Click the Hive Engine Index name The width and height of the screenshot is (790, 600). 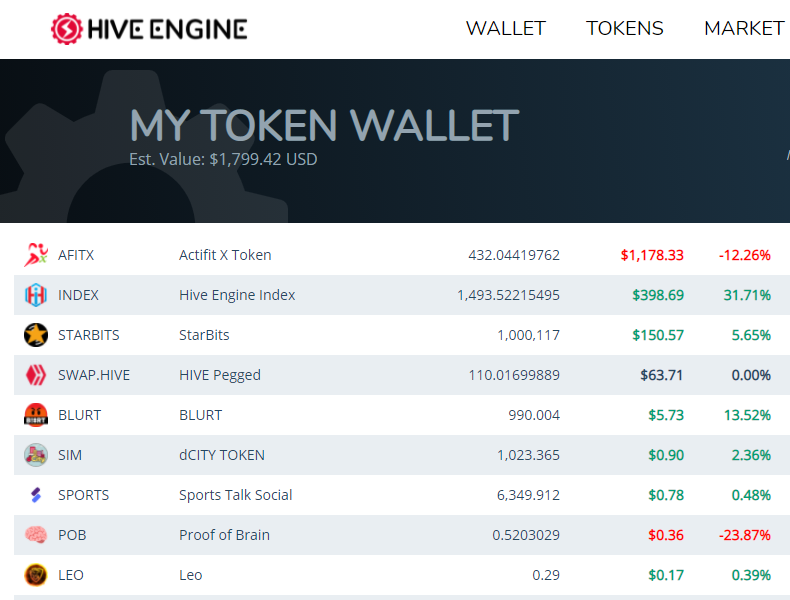237,295
